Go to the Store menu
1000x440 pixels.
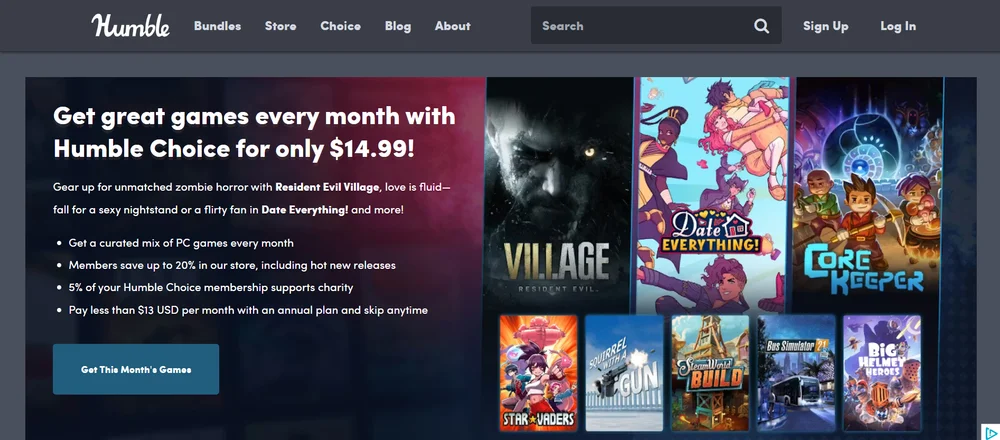coord(281,26)
